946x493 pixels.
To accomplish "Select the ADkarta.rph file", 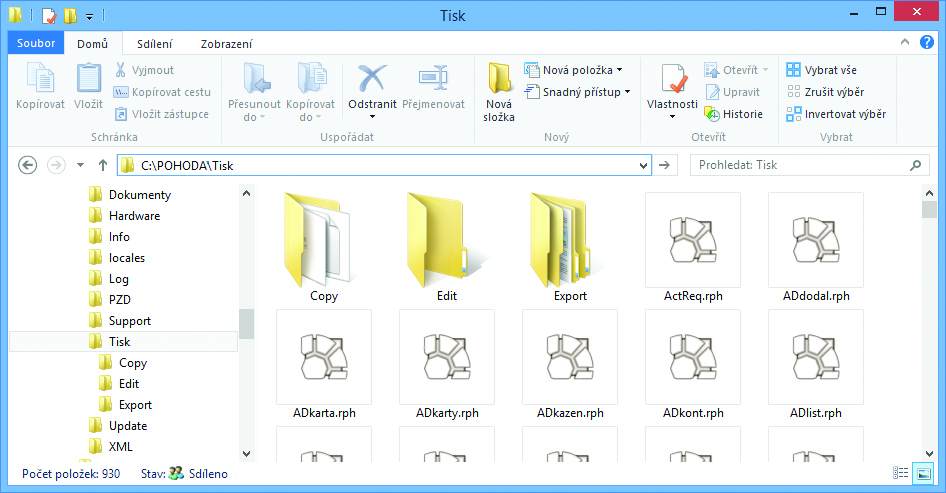I will pyautogui.click(x=324, y=364).
